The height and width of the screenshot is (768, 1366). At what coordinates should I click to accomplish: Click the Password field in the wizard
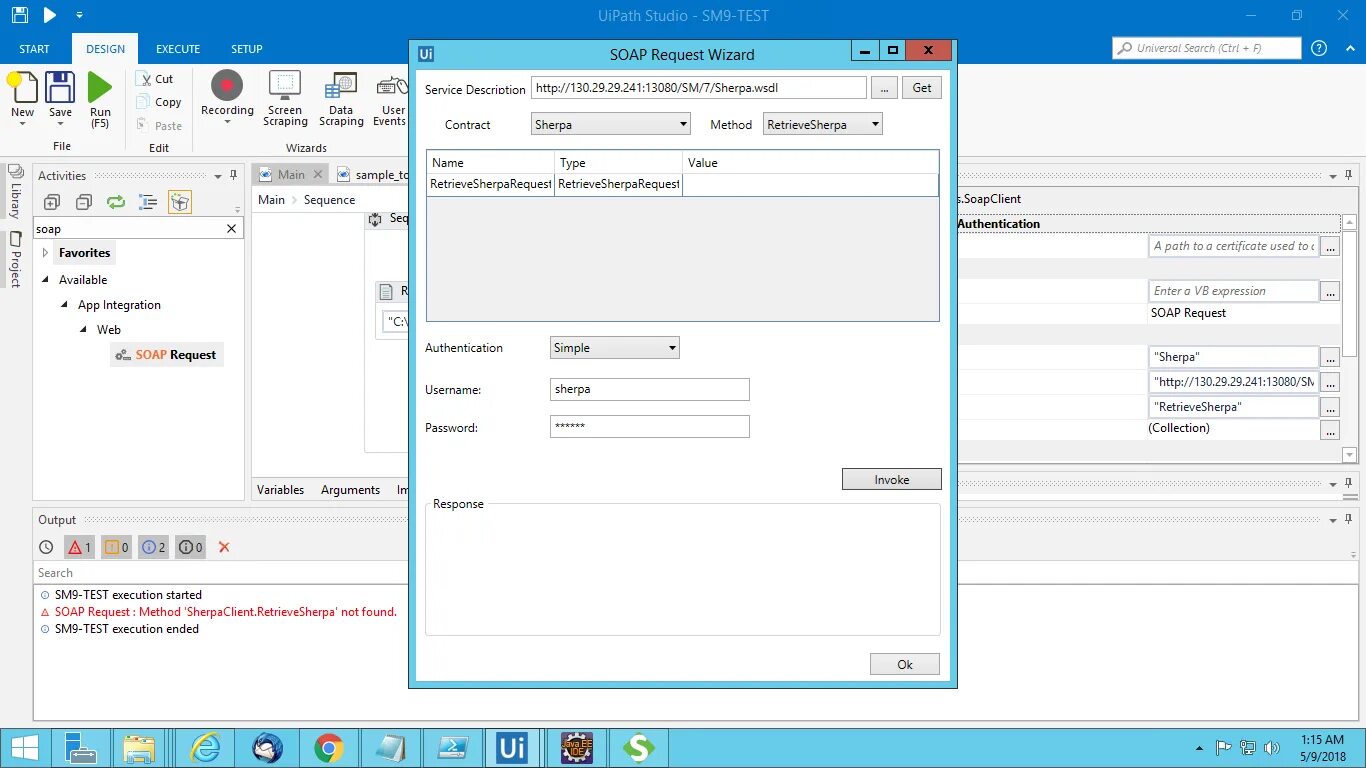click(650, 427)
